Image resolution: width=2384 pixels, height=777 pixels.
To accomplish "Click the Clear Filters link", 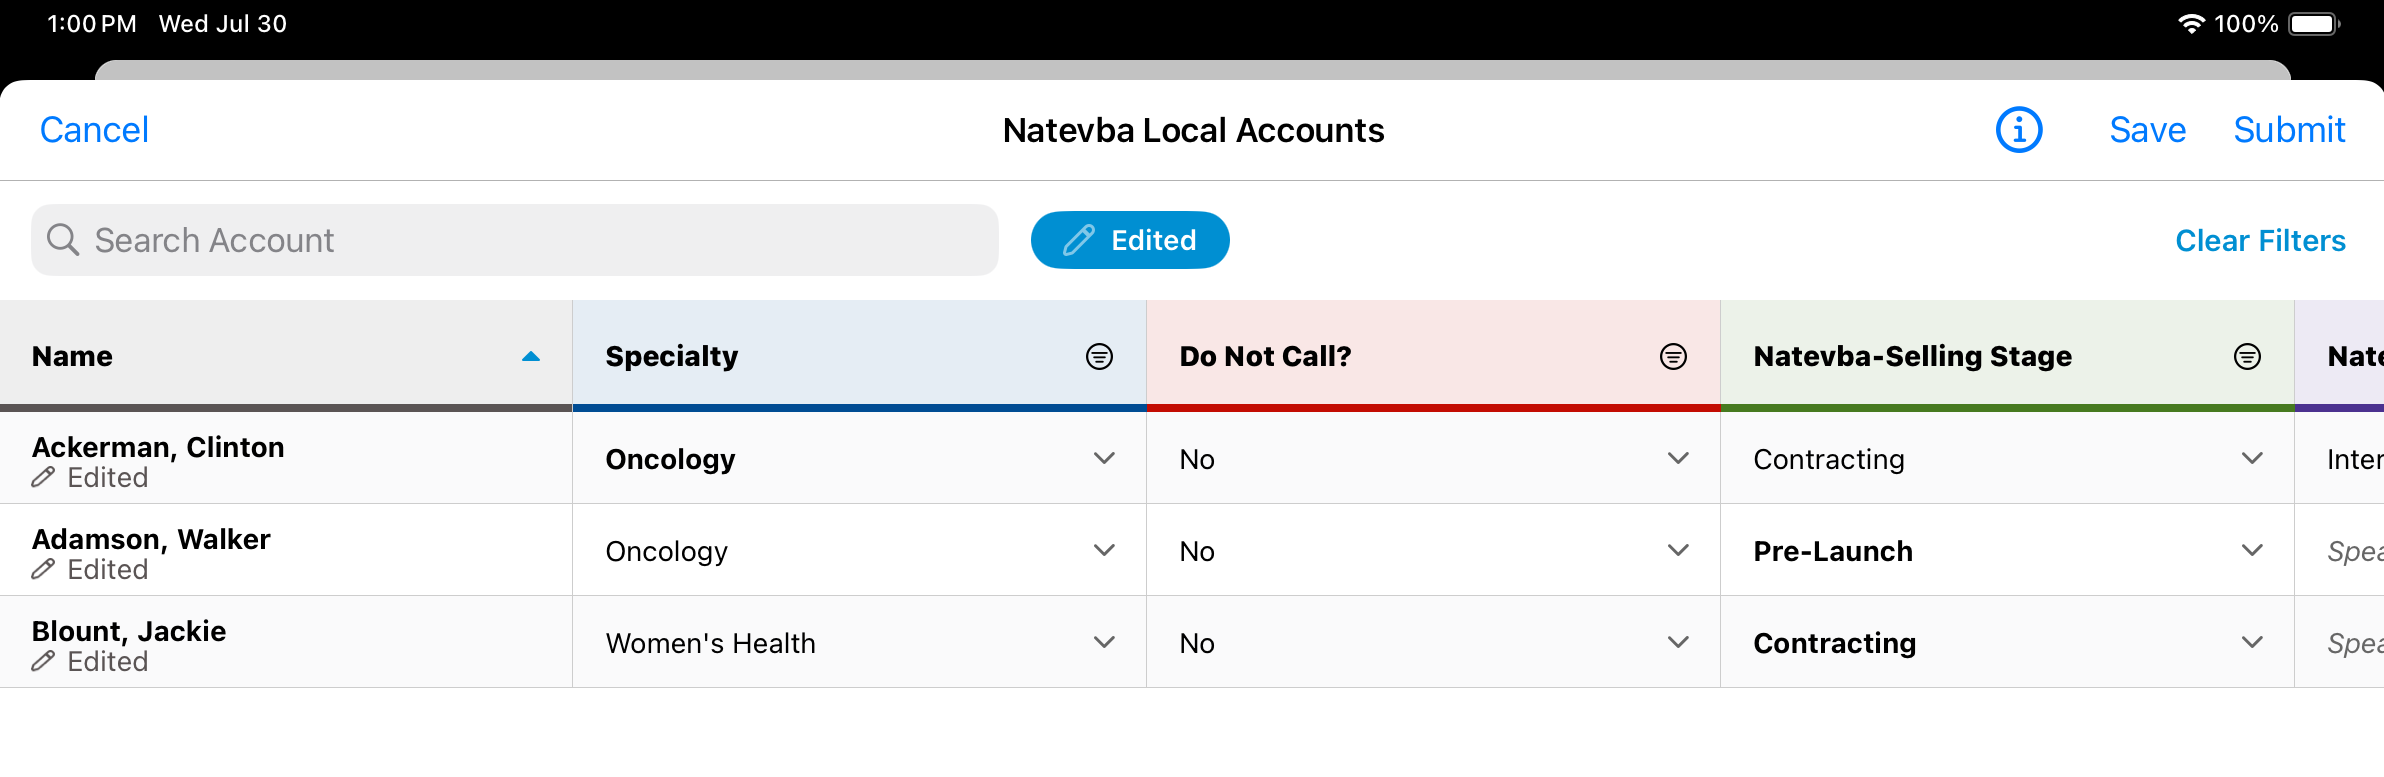I will pyautogui.click(x=2260, y=241).
